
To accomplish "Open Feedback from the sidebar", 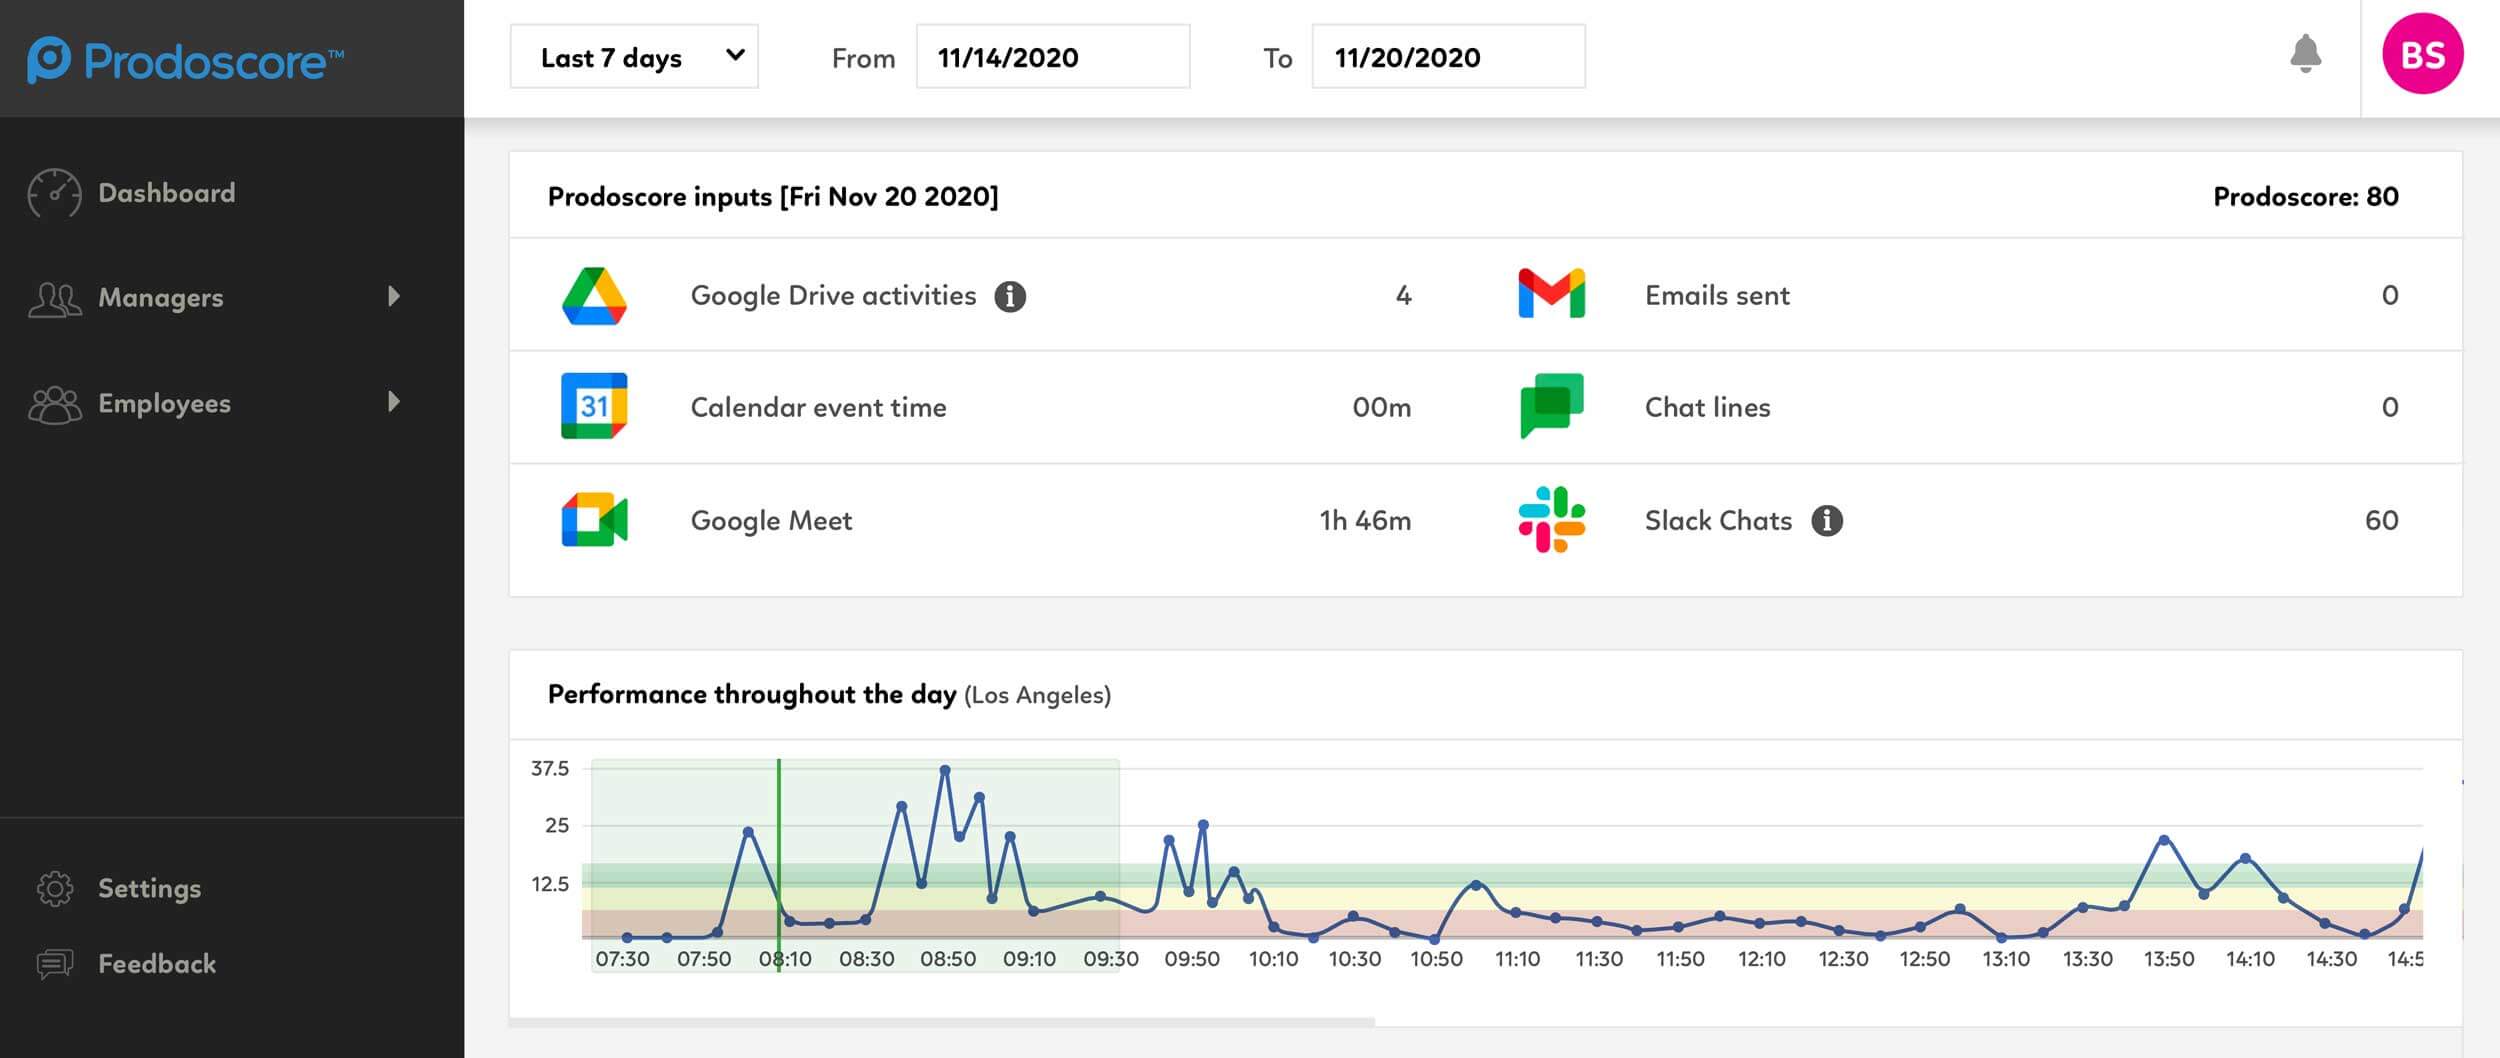I will coord(157,963).
